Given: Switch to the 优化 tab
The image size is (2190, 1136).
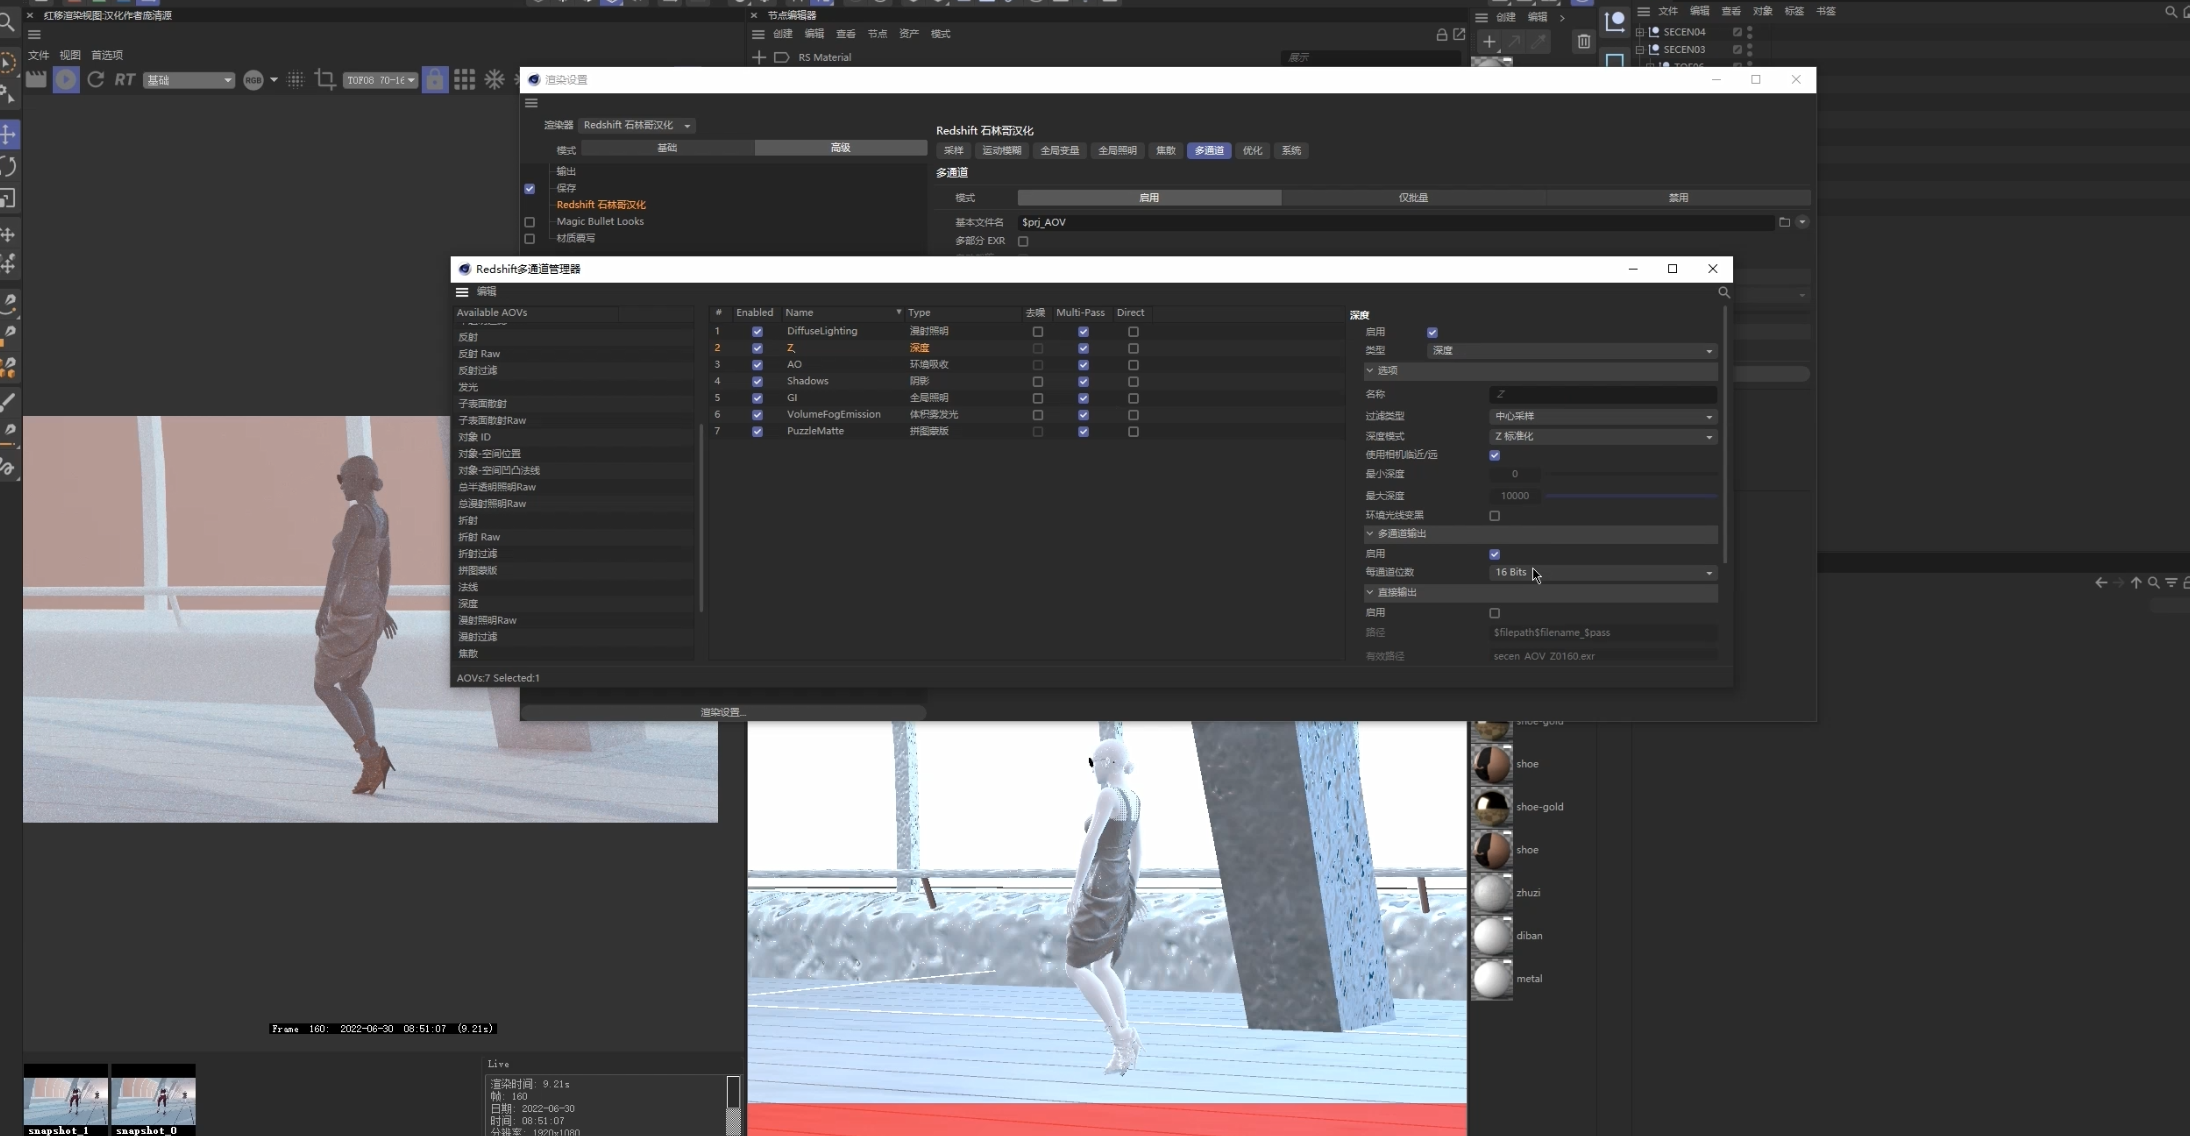Looking at the screenshot, I should point(1252,151).
